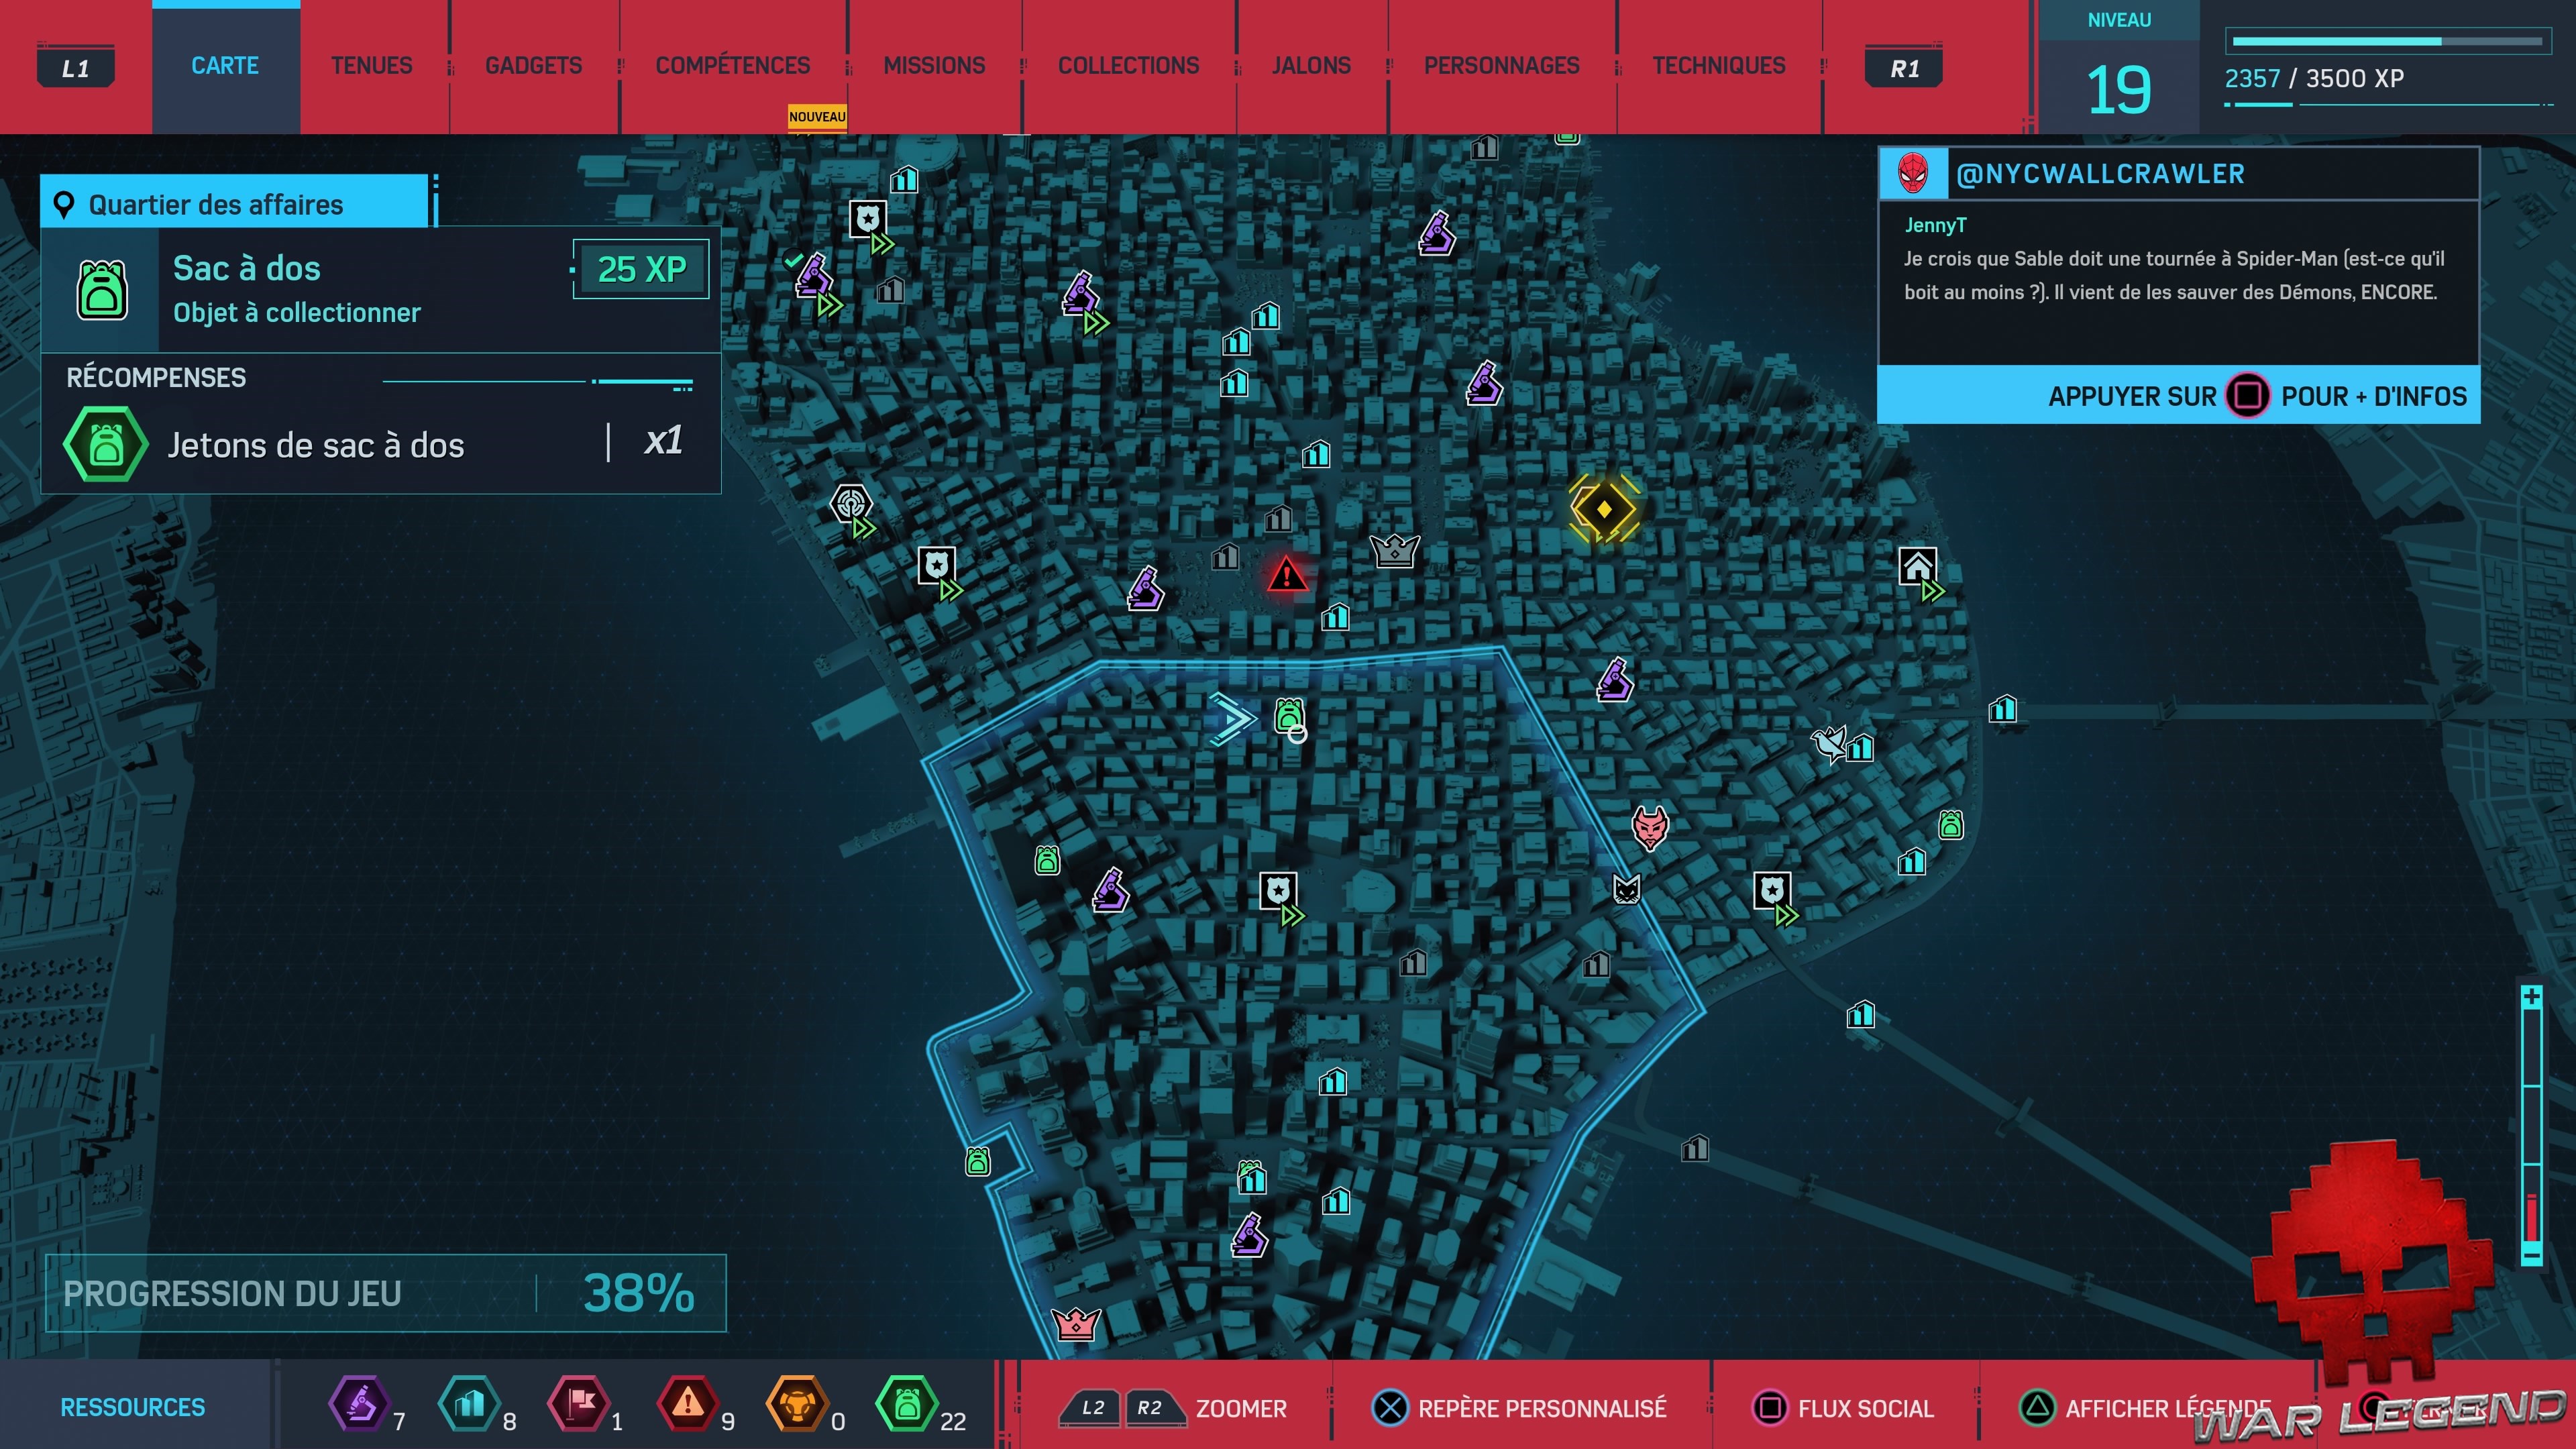Image resolution: width=2576 pixels, height=1449 pixels.
Task: Switch to the COMPÉTENCES tab
Action: click(x=732, y=66)
